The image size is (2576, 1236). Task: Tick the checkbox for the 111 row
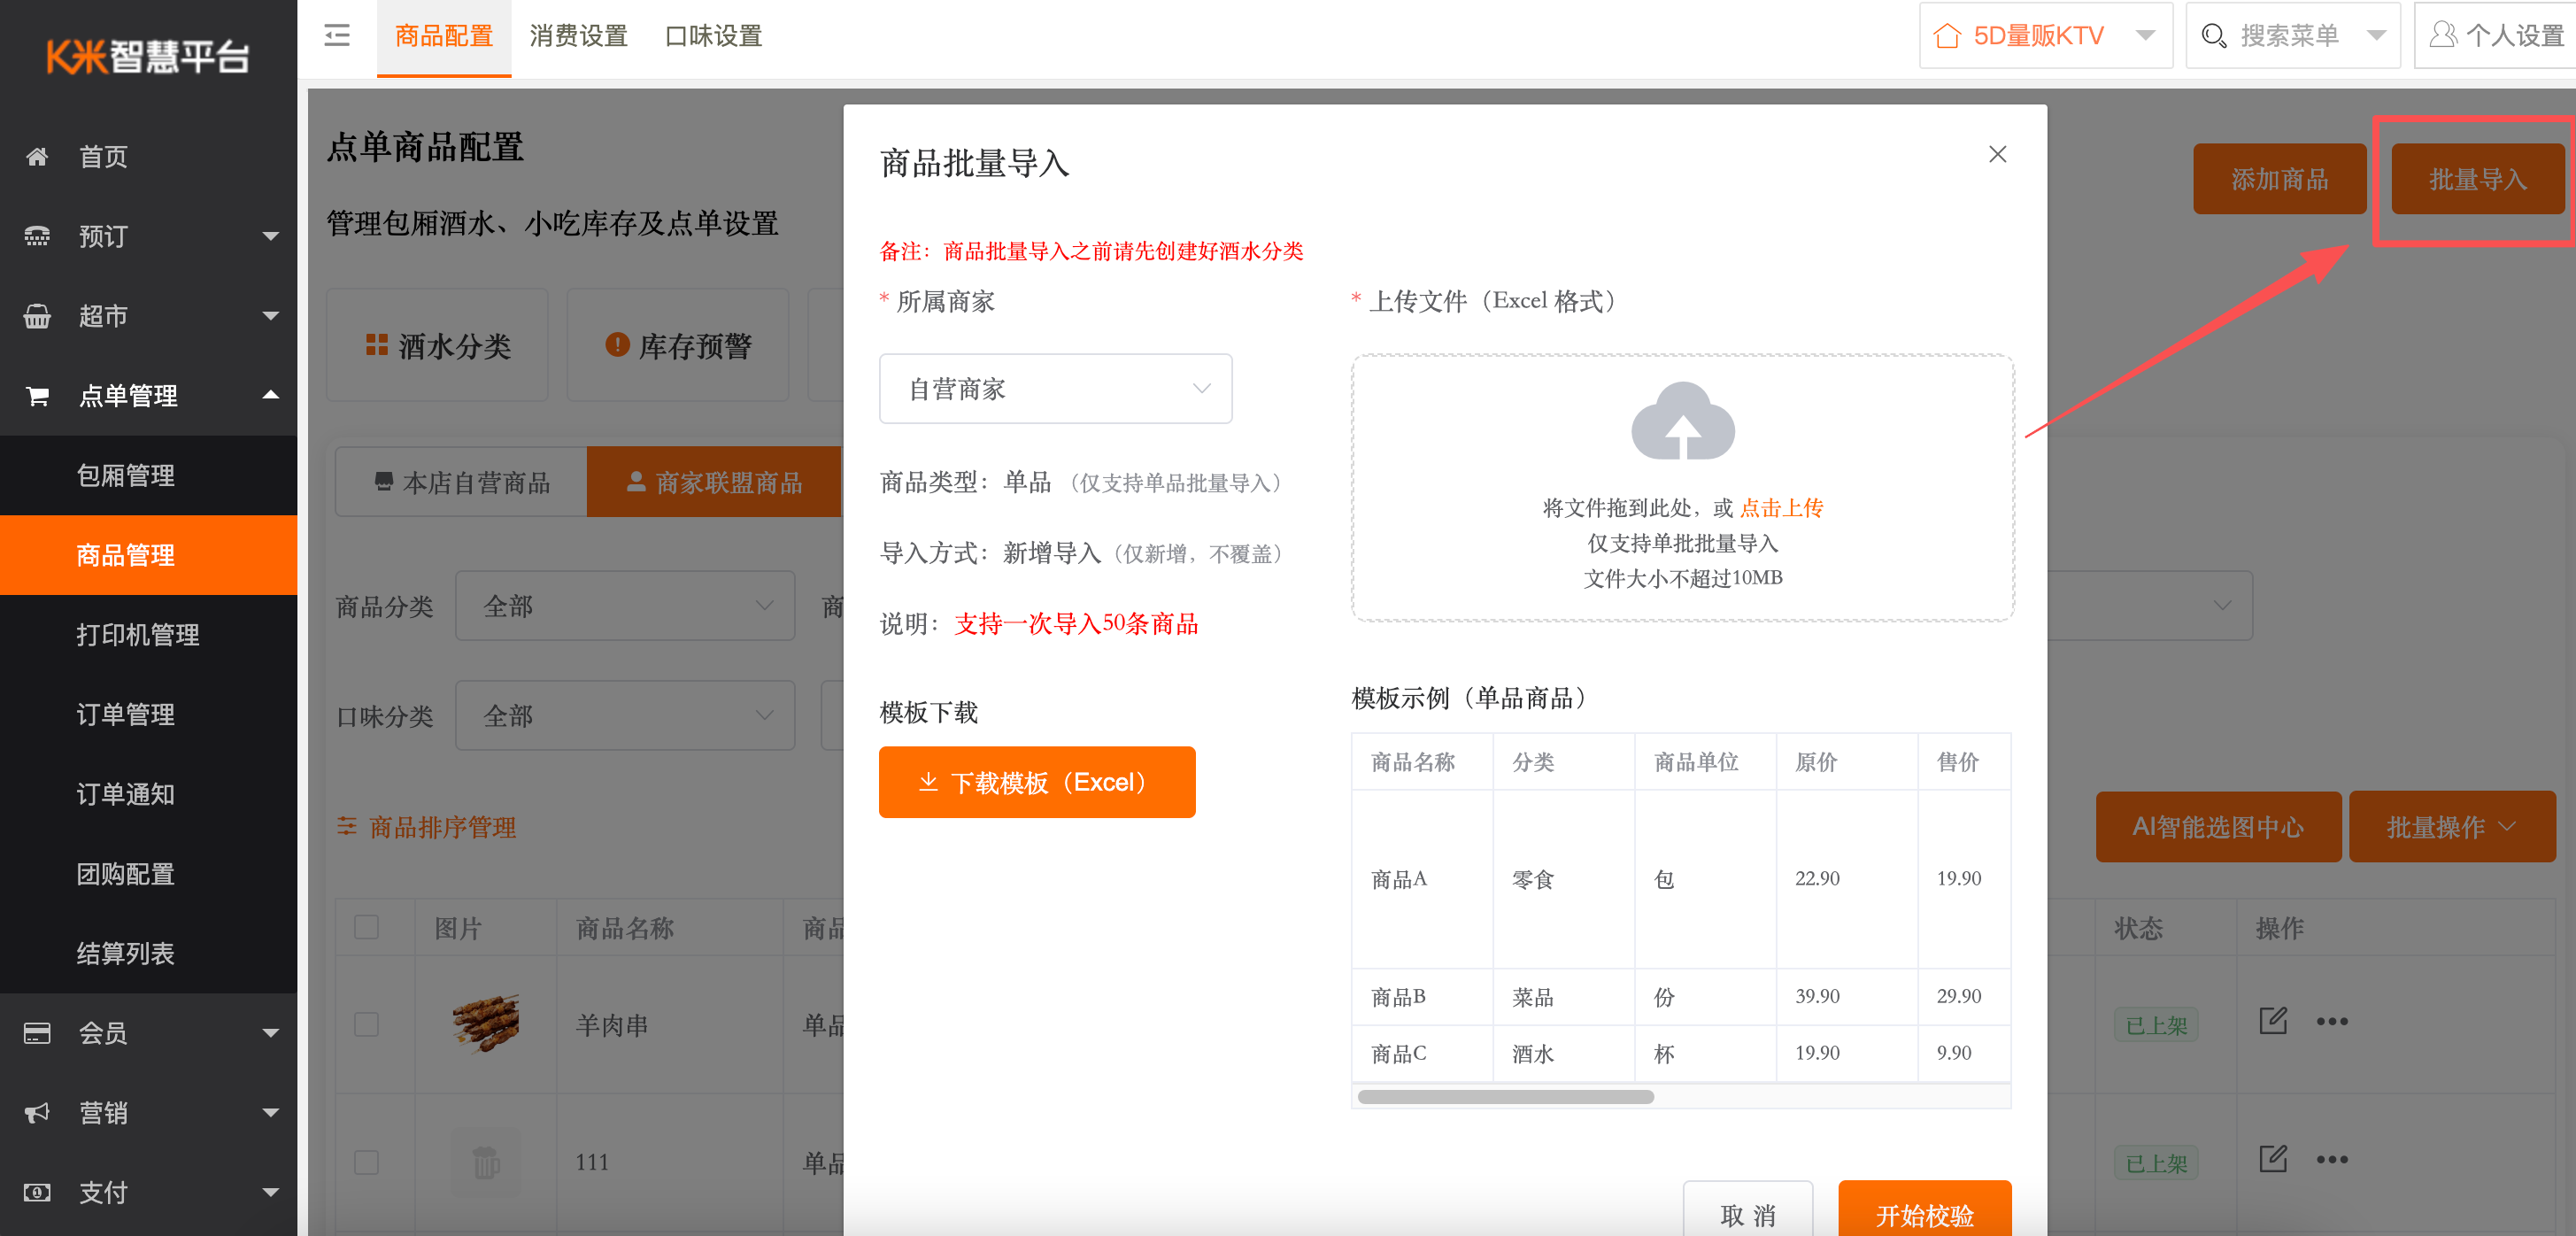pyautogui.click(x=367, y=1162)
